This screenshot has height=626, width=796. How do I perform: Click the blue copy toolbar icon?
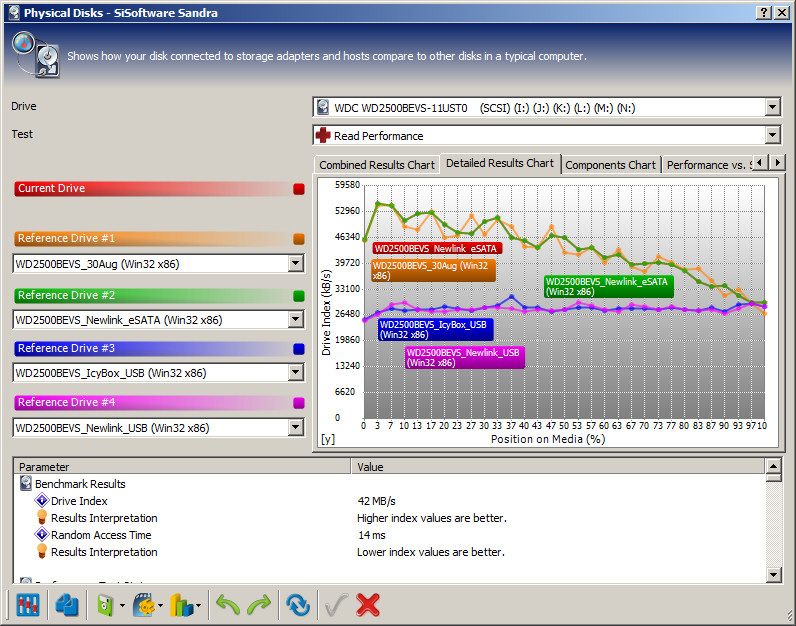67,605
